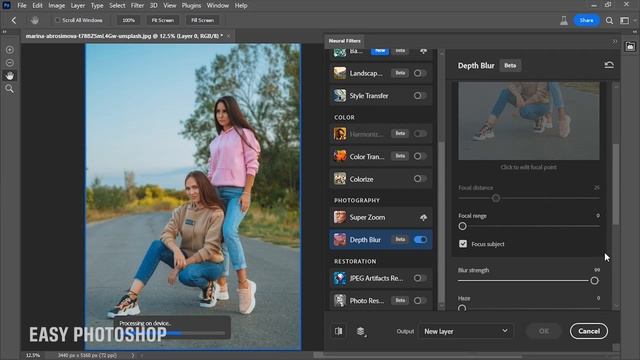Click the Landscape Mixer filter thumbnail icon
This screenshot has width=640, height=360.
(x=340, y=73)
